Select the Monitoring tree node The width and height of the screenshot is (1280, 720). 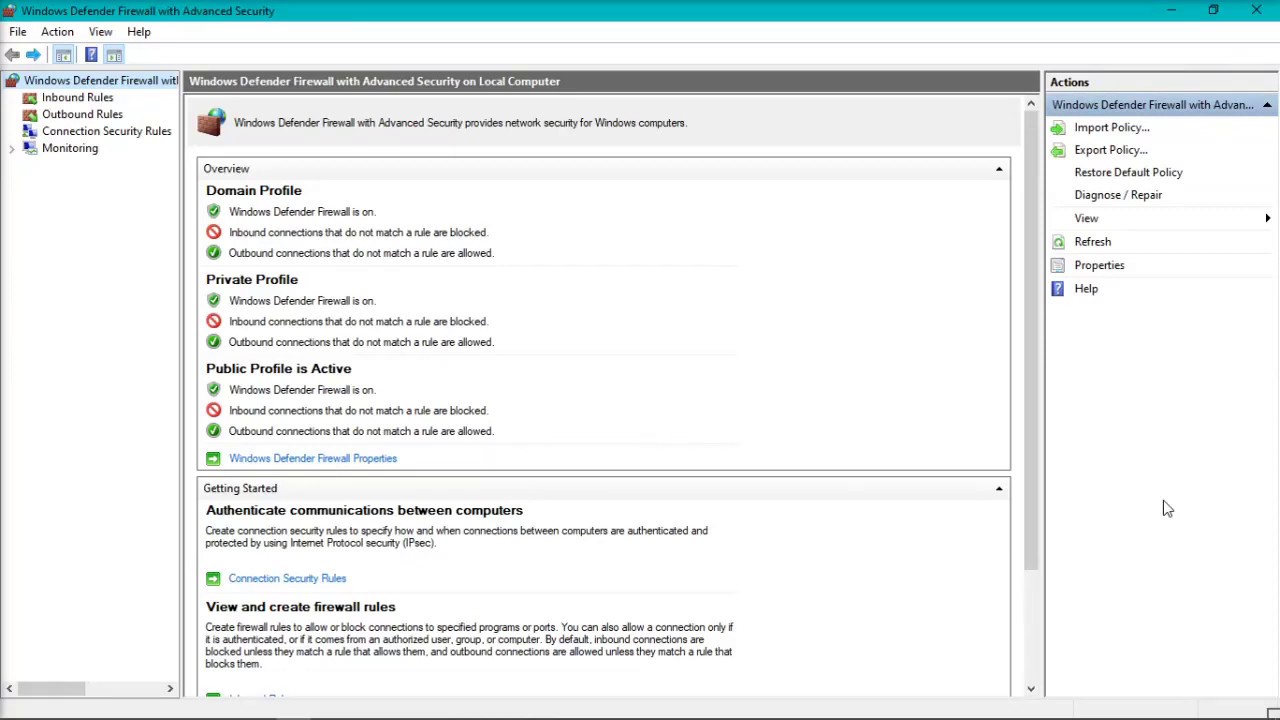coord(70,148)
